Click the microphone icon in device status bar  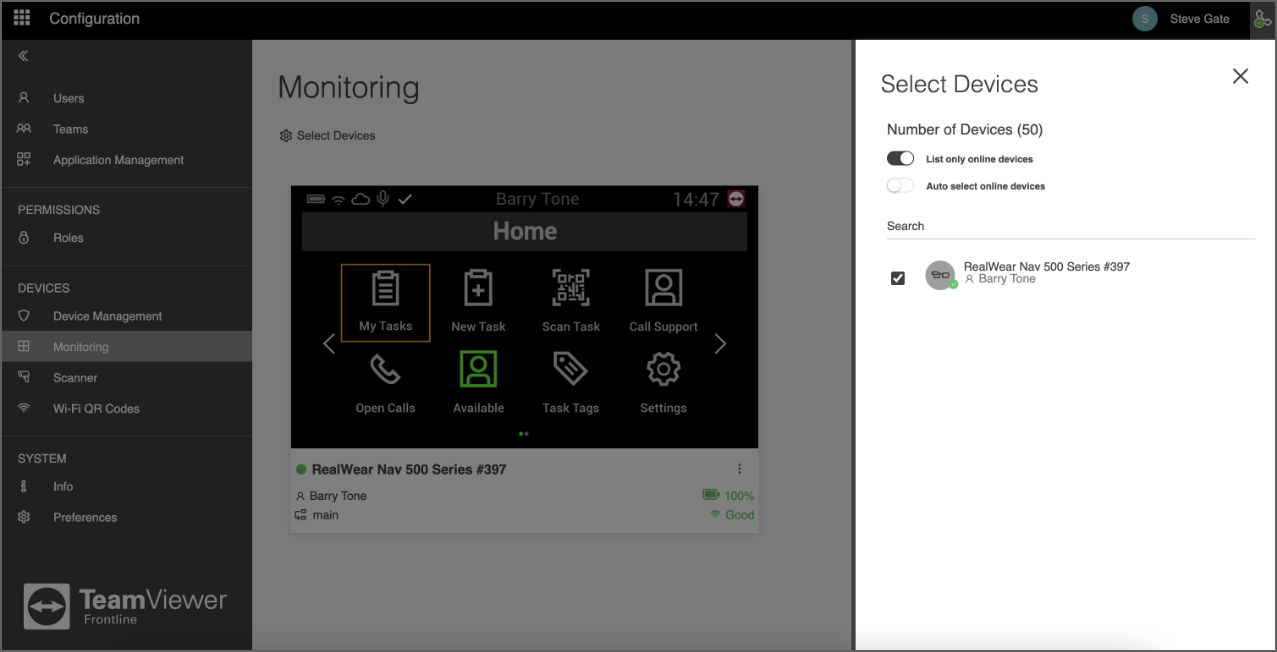383,199
